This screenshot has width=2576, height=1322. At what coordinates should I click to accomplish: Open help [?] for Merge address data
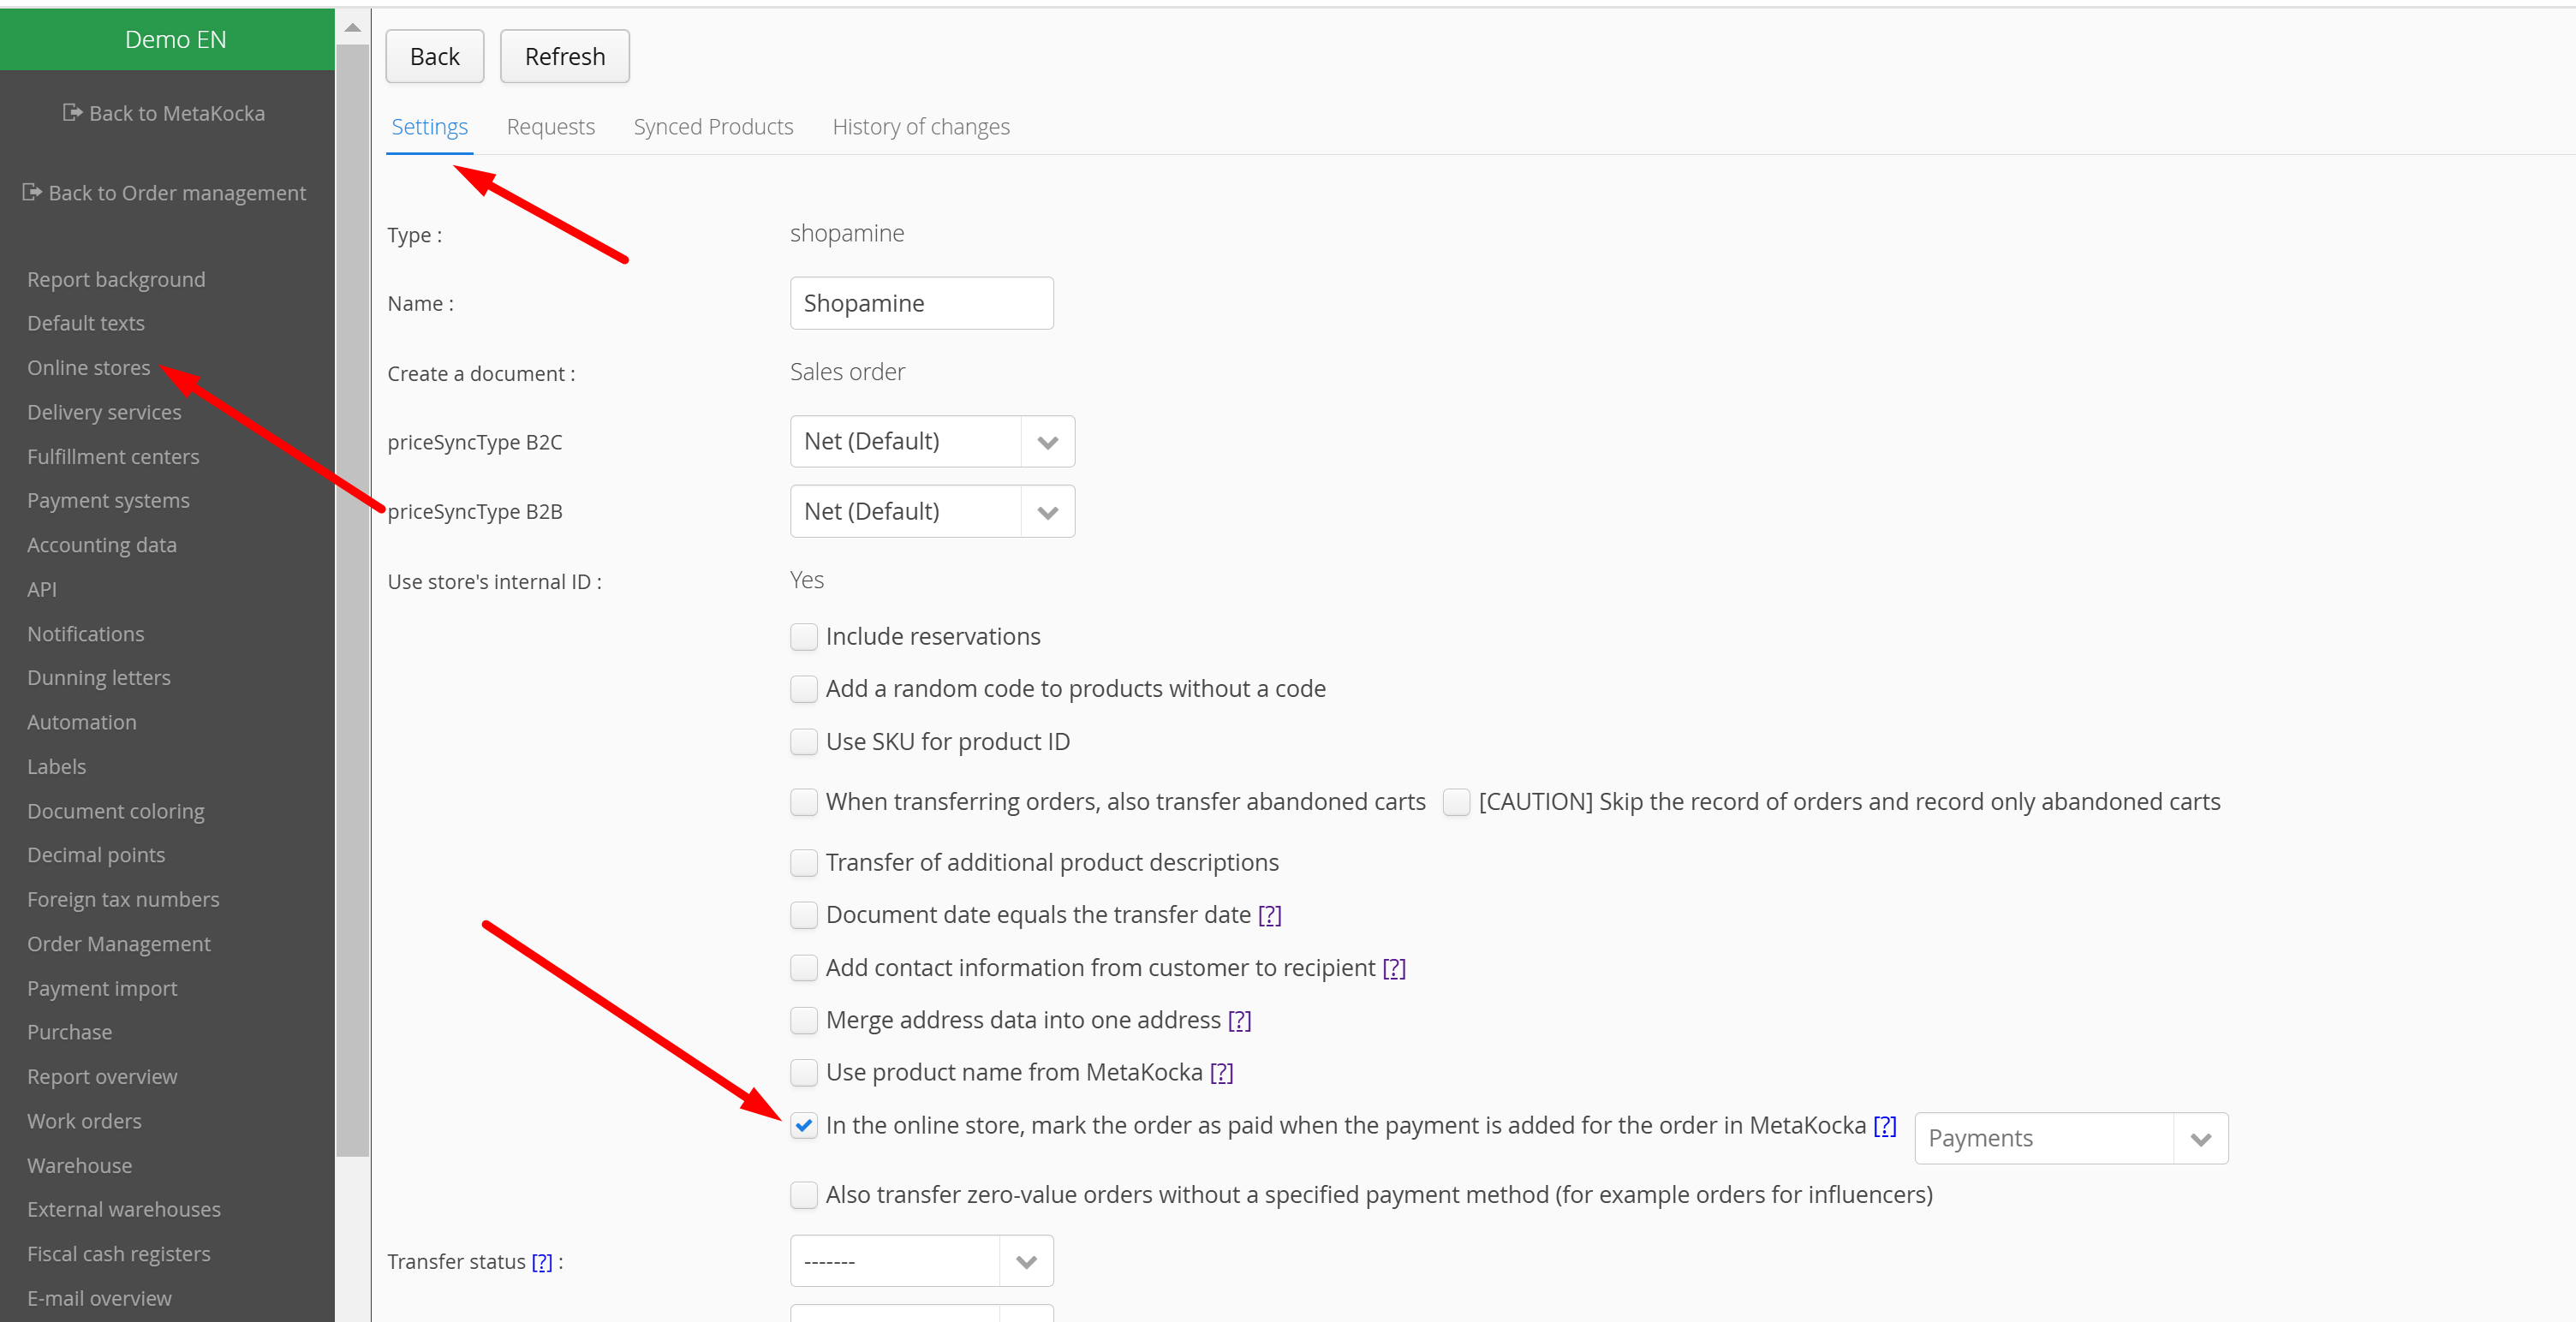[x=1239, y=1020]
